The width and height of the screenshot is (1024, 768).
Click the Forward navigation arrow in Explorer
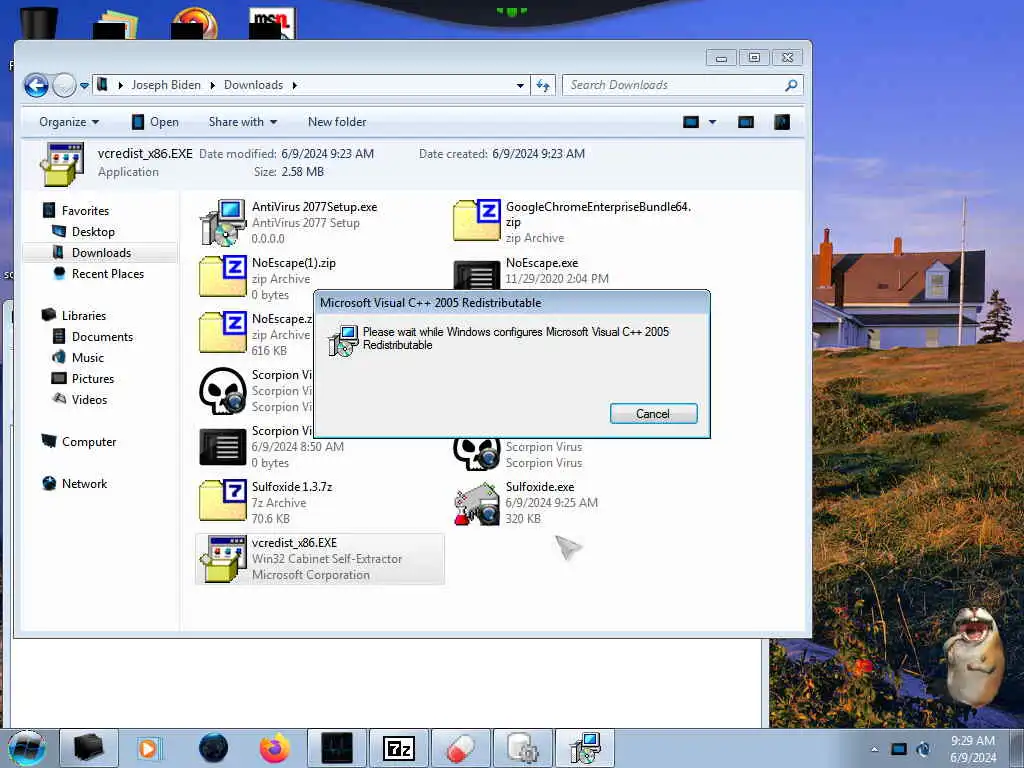64,86
